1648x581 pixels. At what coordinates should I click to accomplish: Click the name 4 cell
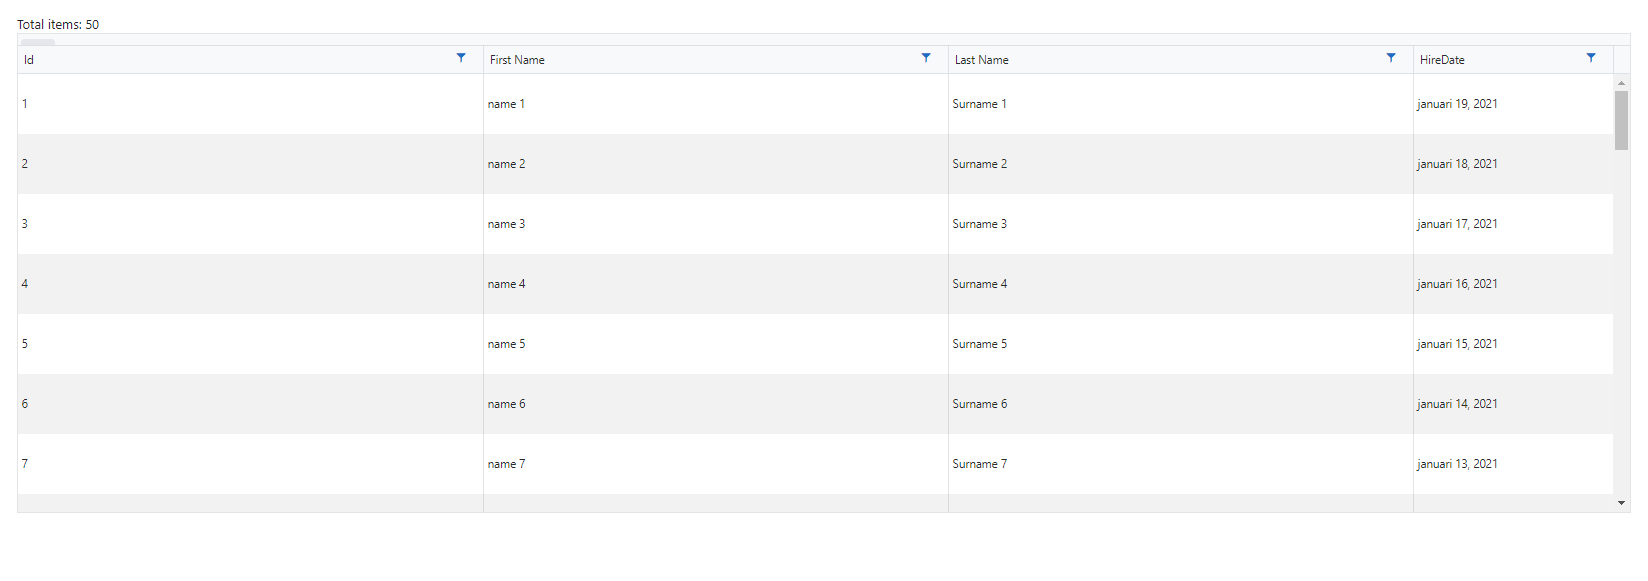pyautogui.click(x=506, y=284)
